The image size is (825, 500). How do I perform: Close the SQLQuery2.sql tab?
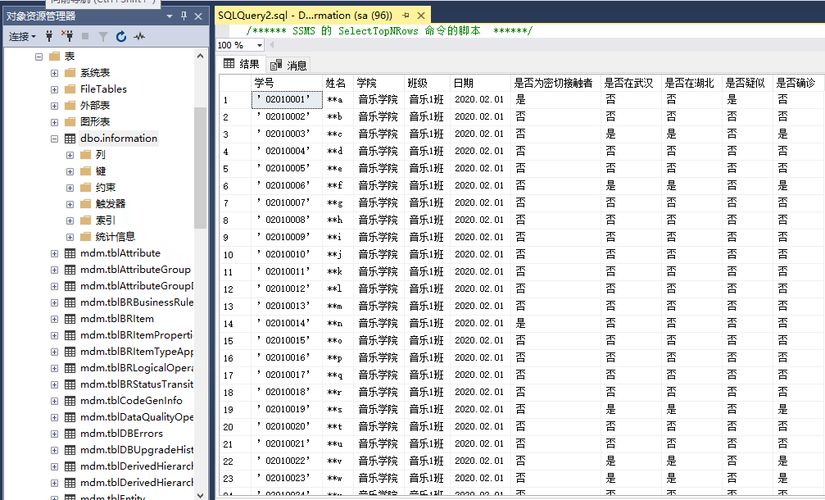tap(421, 15)
